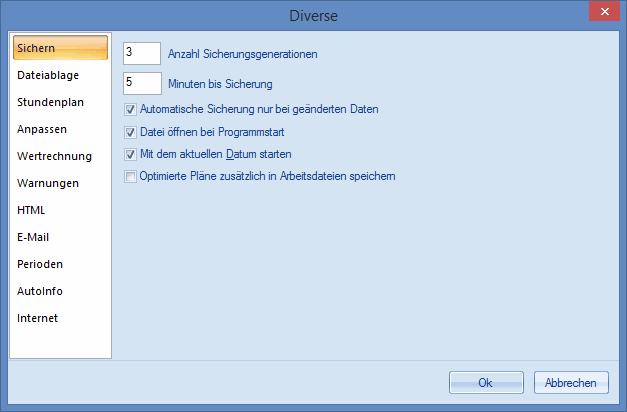The image size is (627, 412).
Task: Go to the Internet settings page
Action: coord(38,318)
